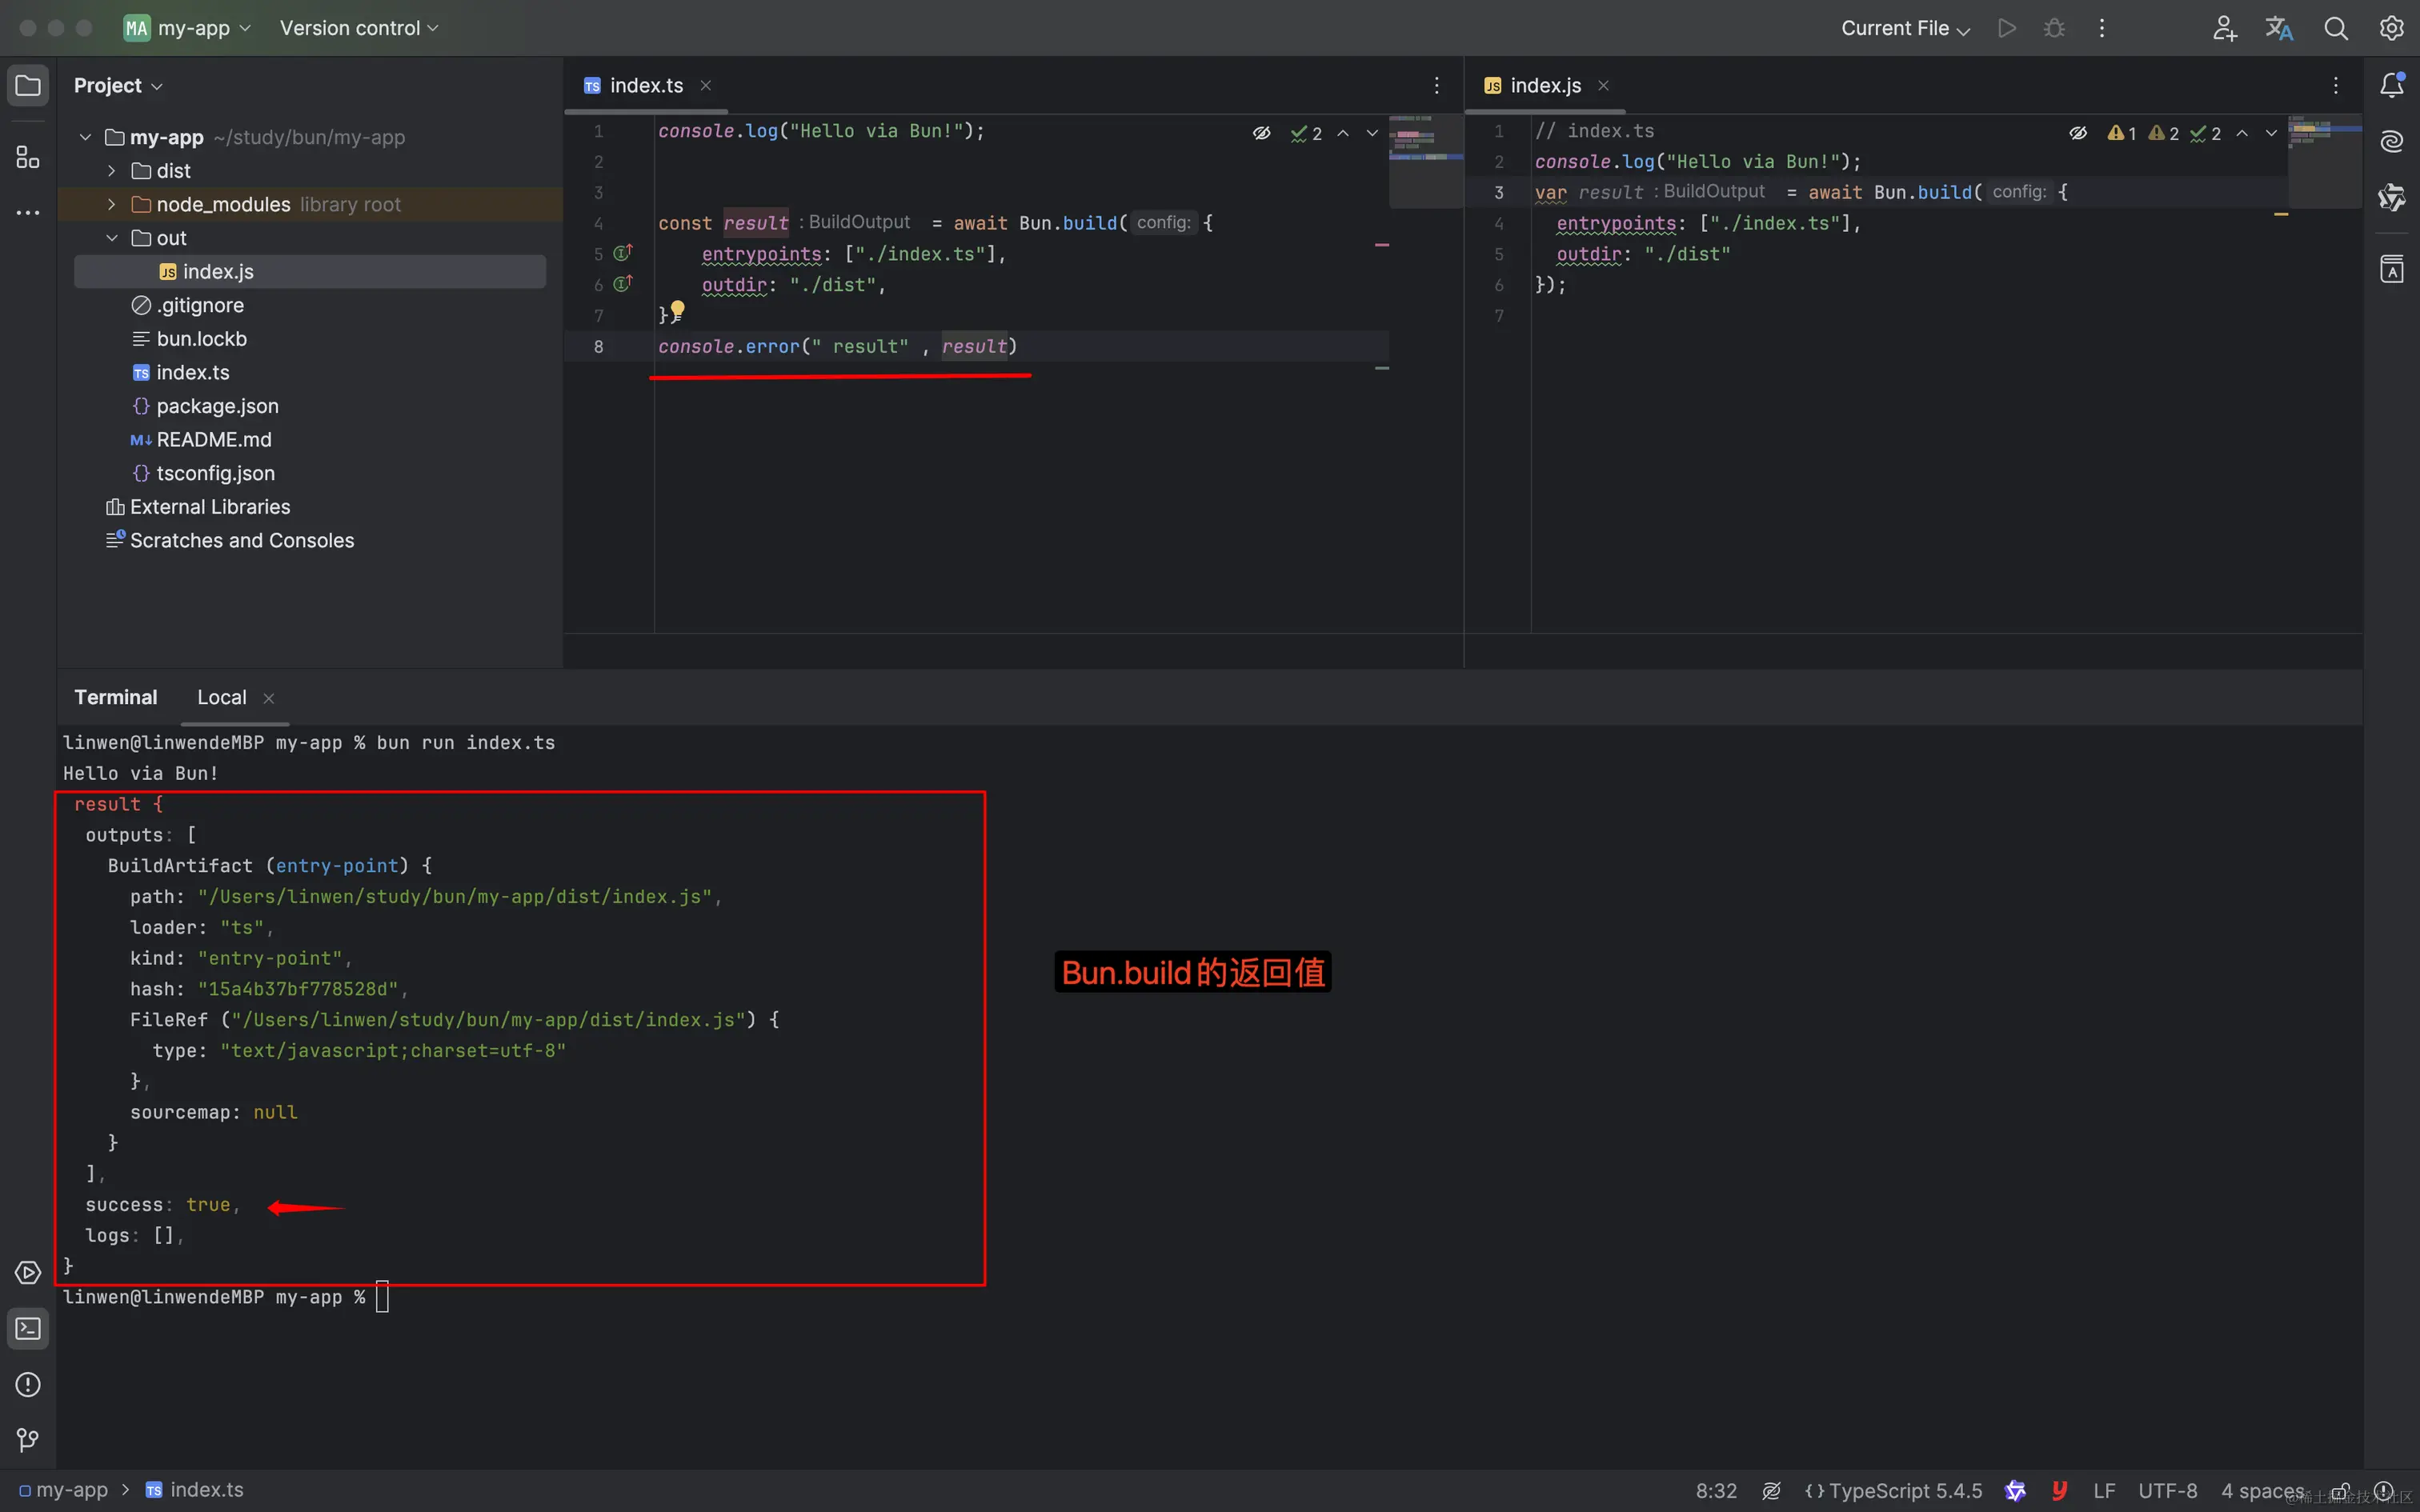Open the Structure tool window icon
The height and width of the screenshot is (1512, 2420).
coord(28,157)
